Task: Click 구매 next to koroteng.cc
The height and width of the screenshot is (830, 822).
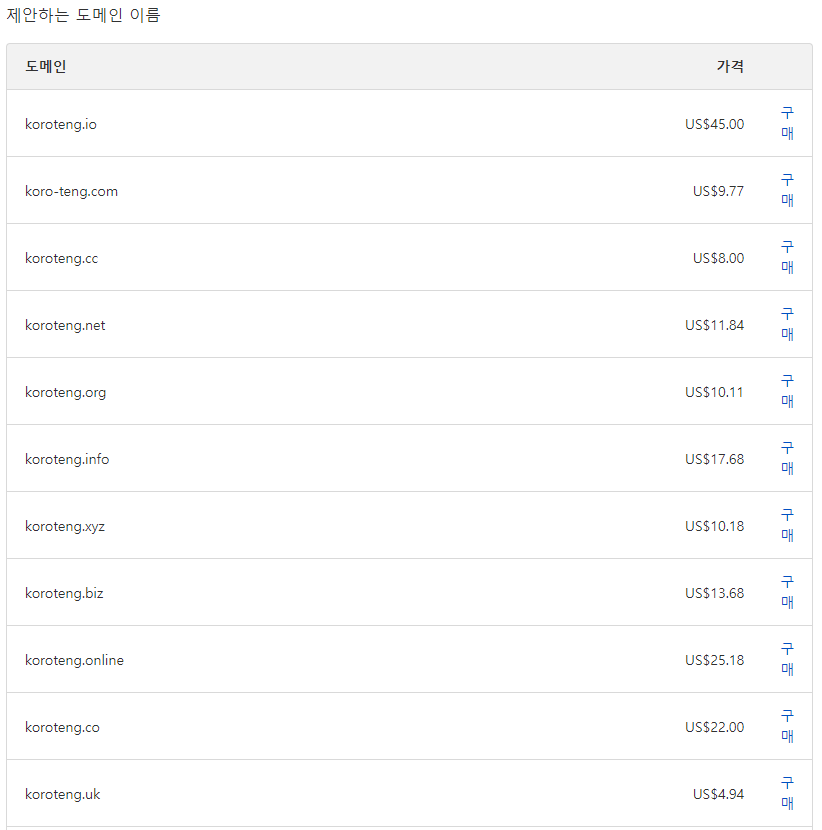Action: [787, 257]
